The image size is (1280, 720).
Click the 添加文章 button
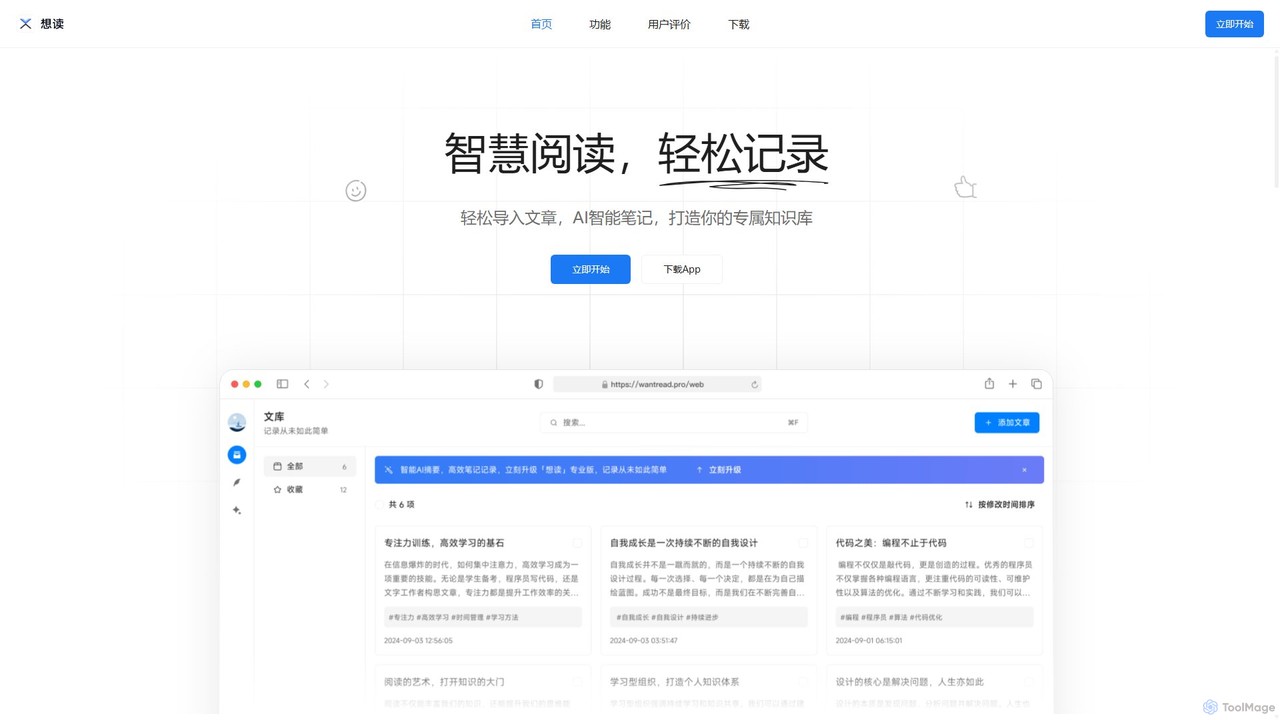click(x=1007, y=423)
